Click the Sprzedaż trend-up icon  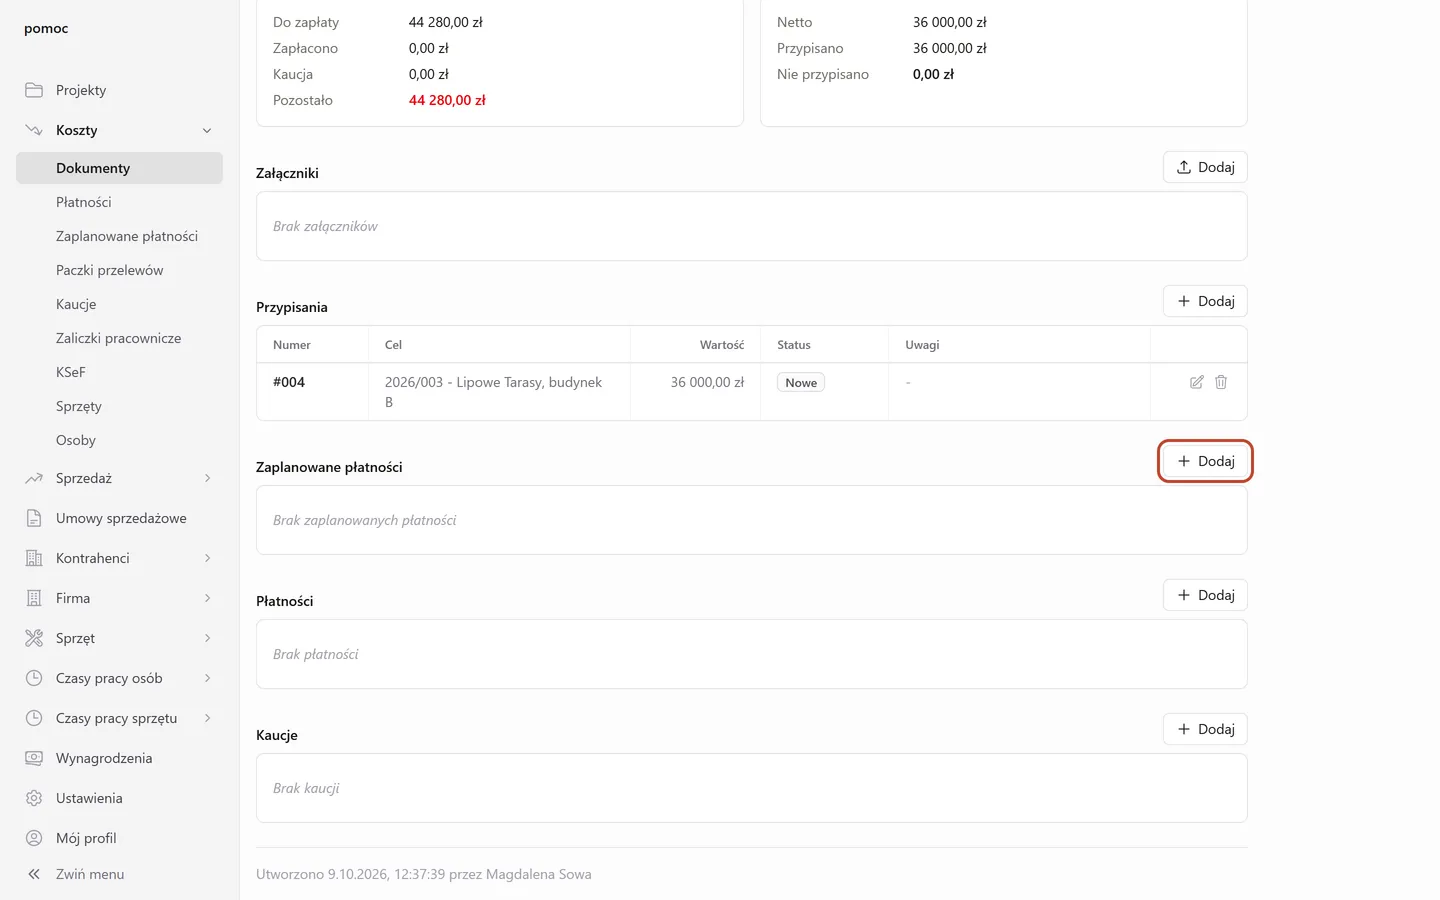click(34, 478)
